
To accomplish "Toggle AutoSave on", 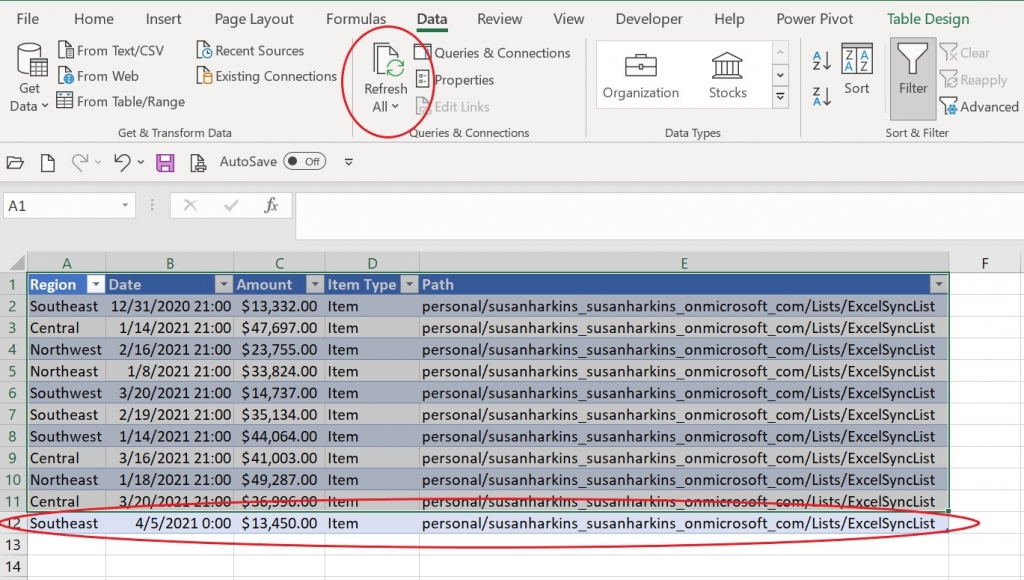I will [305, 161].
